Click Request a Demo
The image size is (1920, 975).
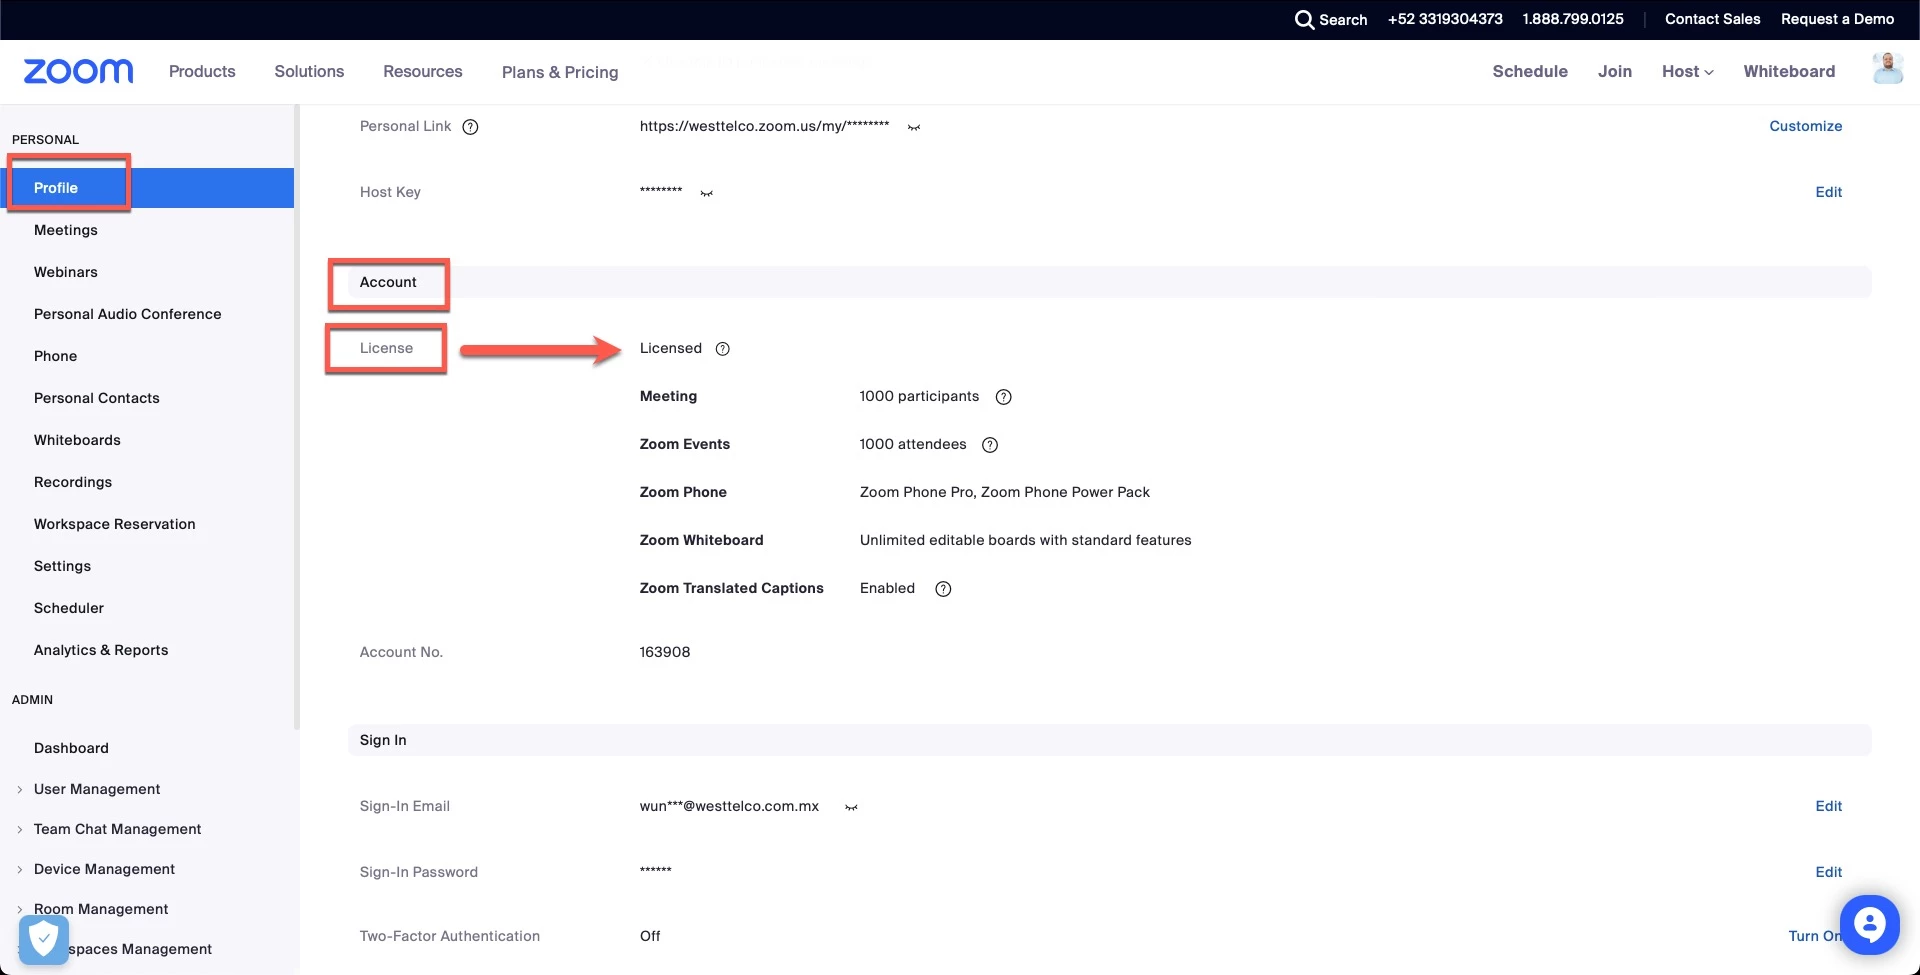[1837, 19]
